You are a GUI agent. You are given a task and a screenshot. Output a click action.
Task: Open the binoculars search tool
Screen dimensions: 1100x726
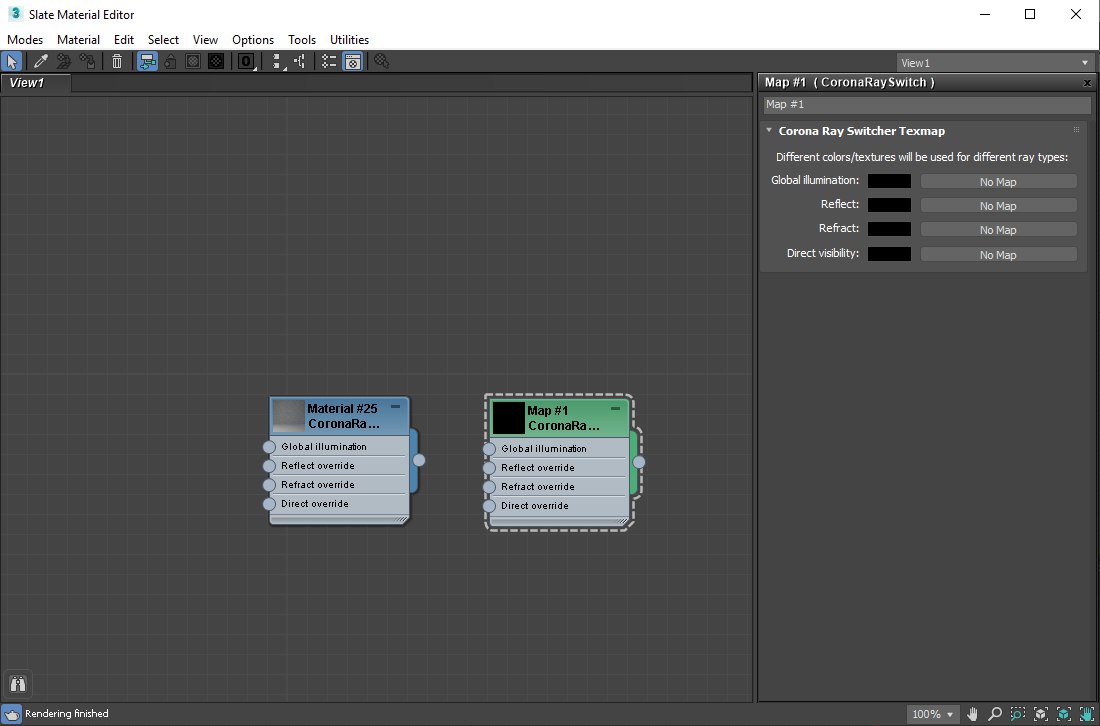[18, 684]
